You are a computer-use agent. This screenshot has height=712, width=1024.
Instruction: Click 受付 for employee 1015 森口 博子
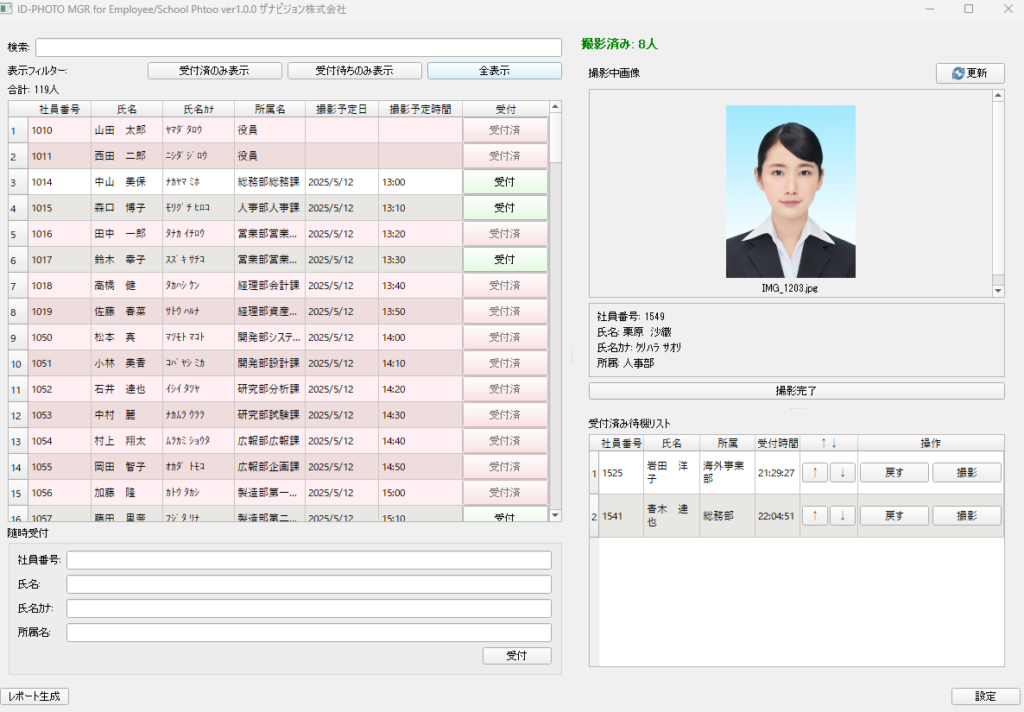[505, 208]
